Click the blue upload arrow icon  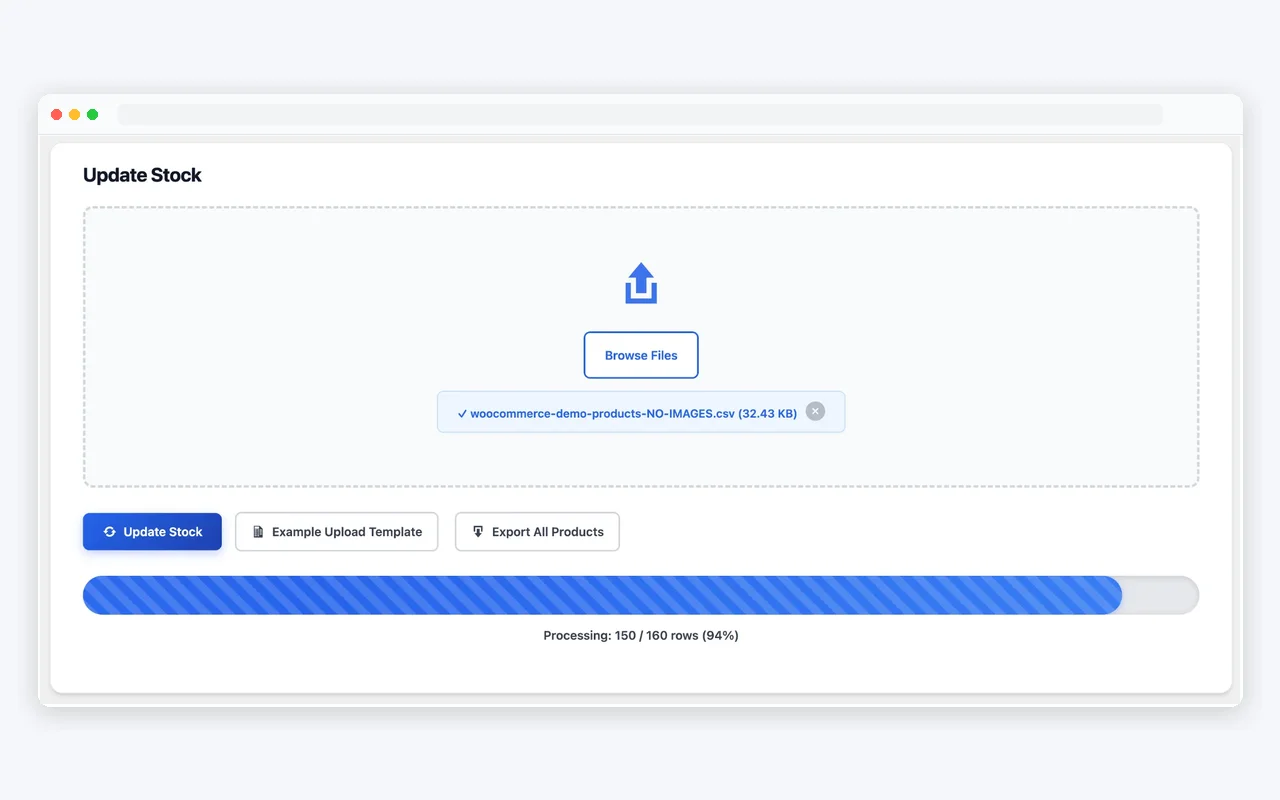640,282
